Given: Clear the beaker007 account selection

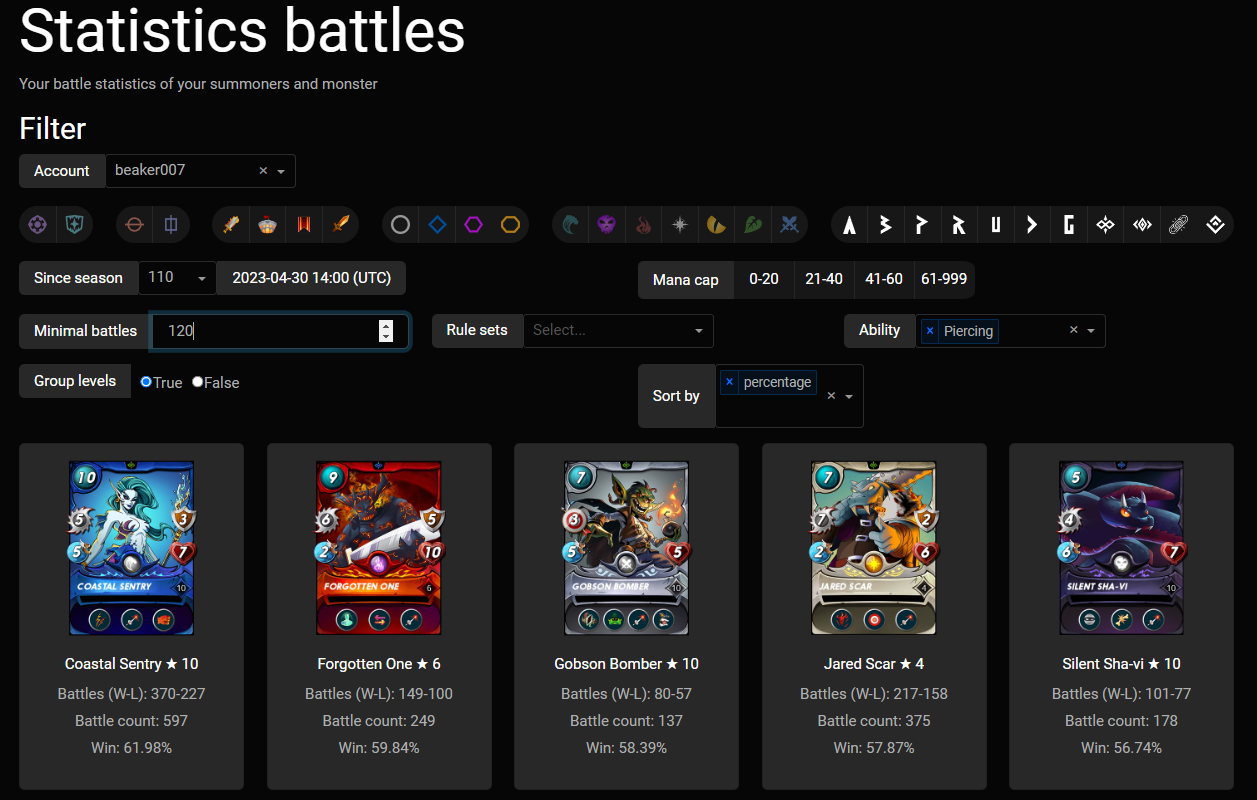Looking at the screenshot, I should pos(263,171).
